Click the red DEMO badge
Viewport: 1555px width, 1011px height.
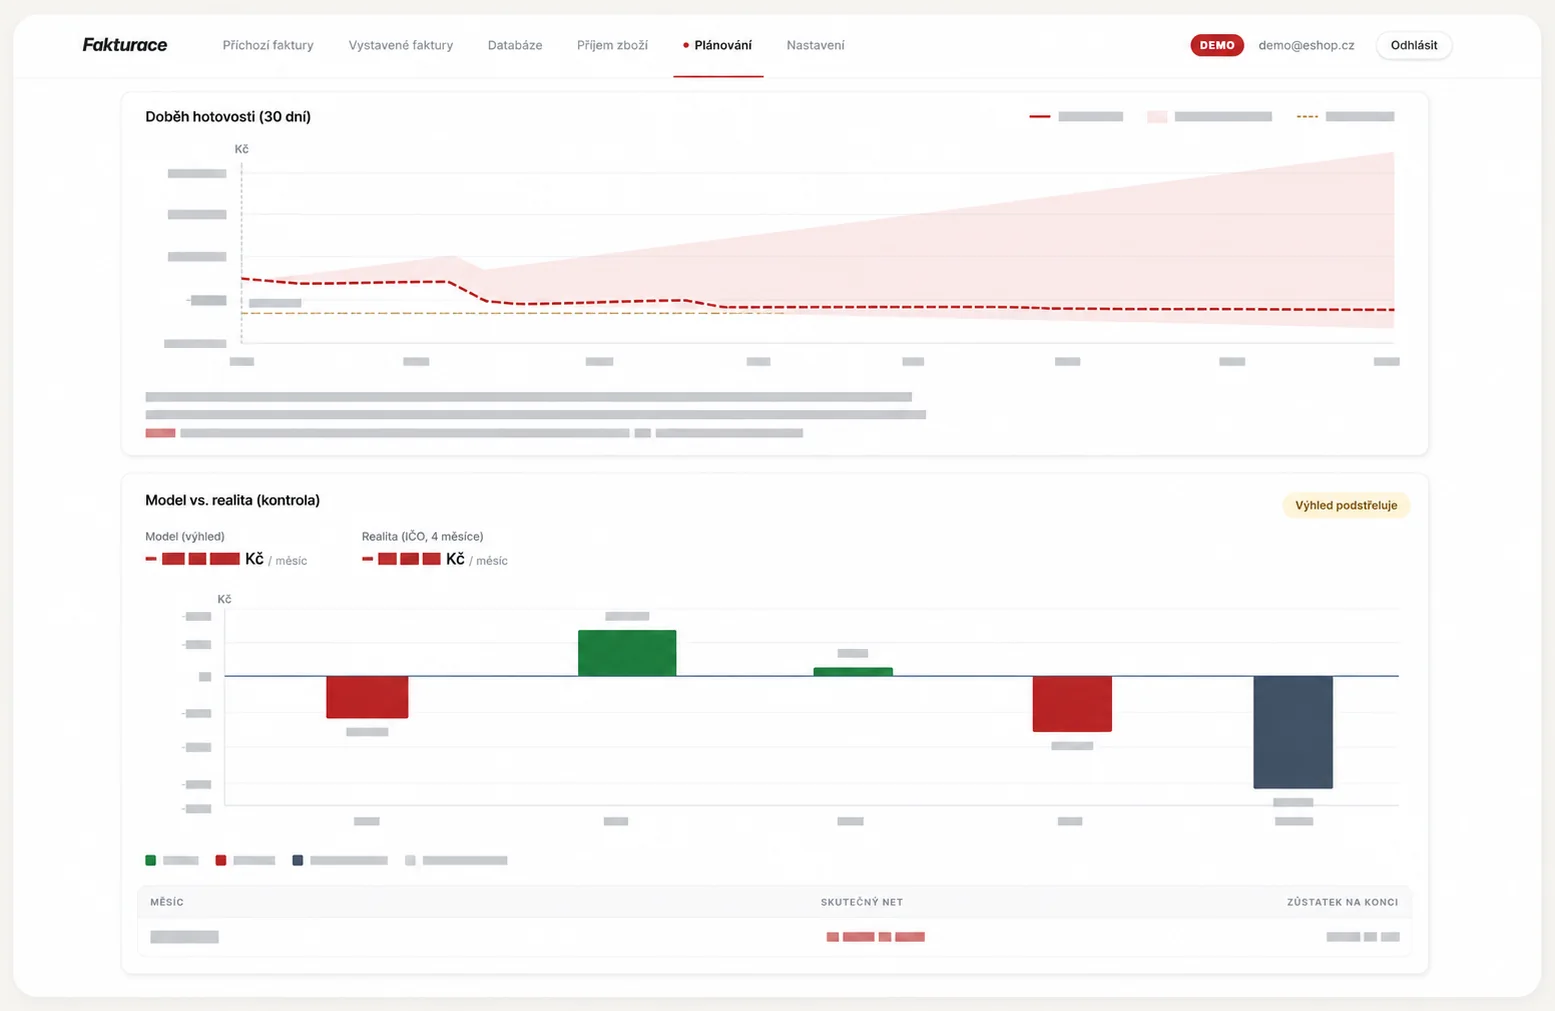(x=1217, y=45)
